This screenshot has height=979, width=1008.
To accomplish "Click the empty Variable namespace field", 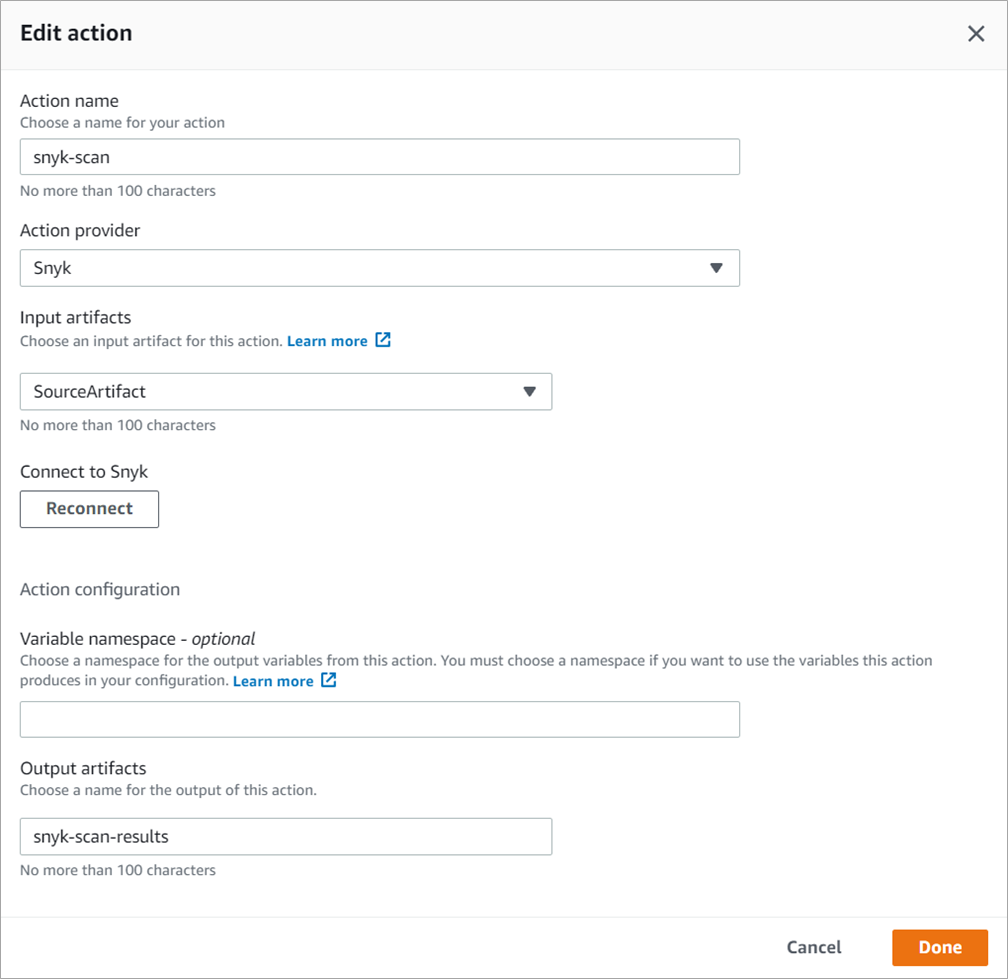I will (379, 720).
